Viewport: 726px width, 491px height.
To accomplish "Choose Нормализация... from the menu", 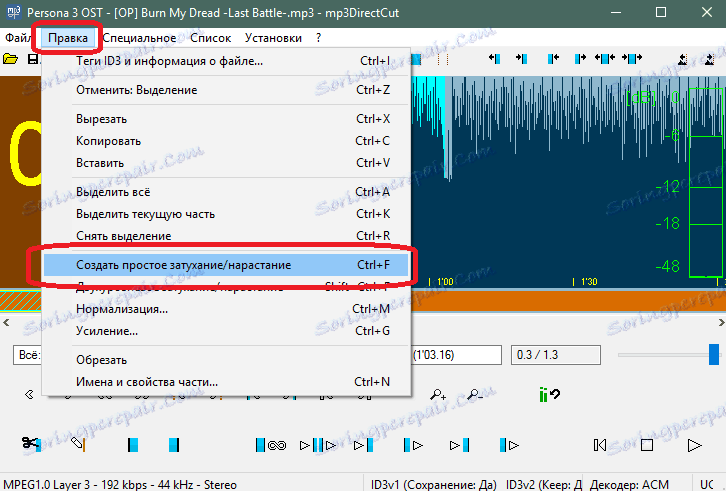I will [226, 309].
